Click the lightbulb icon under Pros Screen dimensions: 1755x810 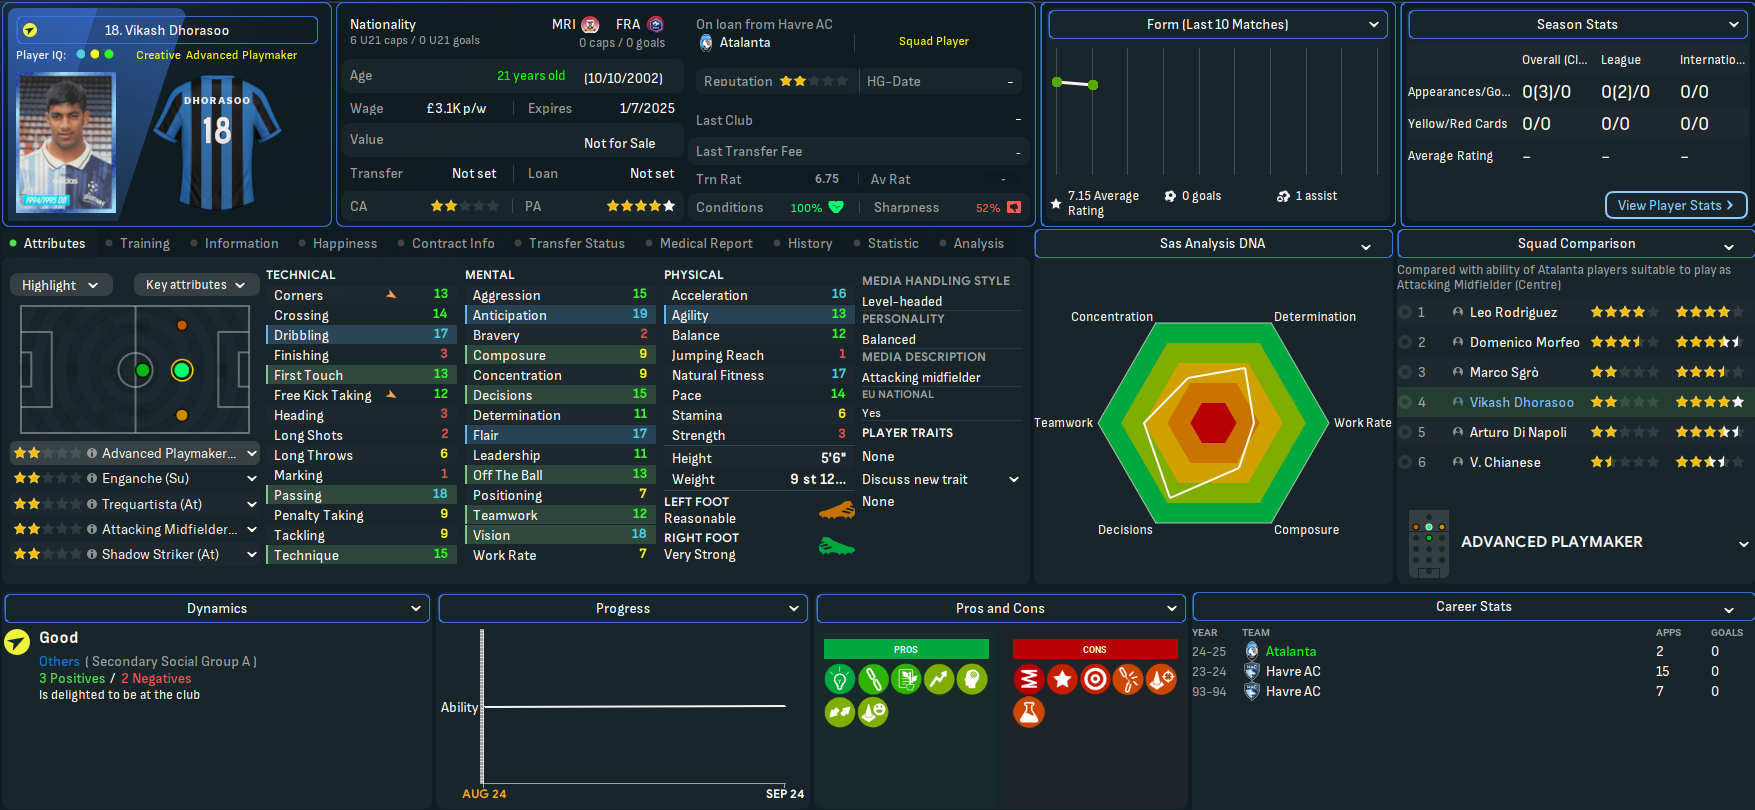point(839,680)
